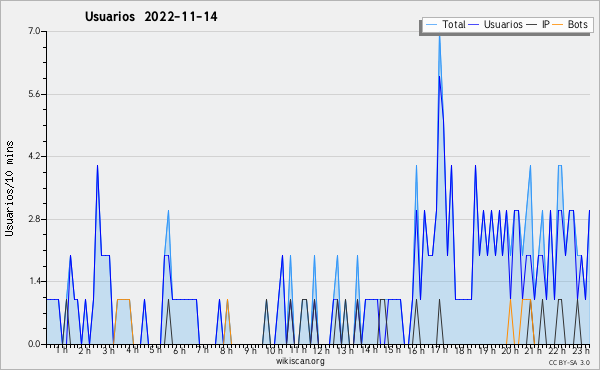Click the y-axis label '2.8'

pos(34,219)
